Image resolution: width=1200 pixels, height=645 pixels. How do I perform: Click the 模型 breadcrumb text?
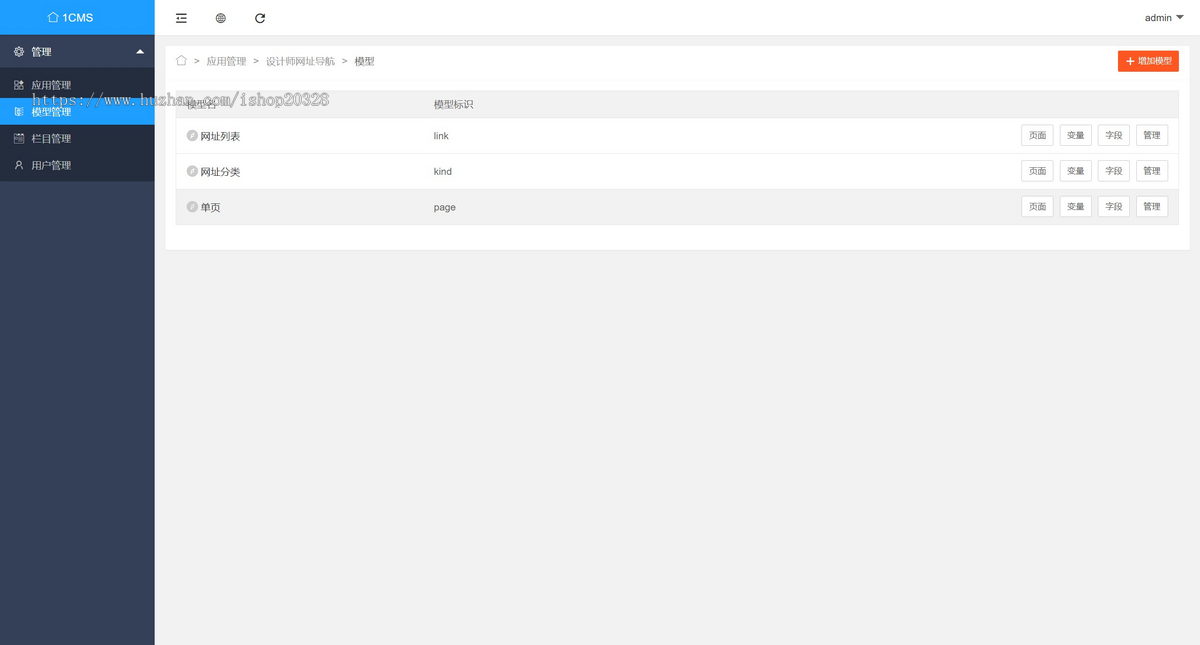[364, 61]
